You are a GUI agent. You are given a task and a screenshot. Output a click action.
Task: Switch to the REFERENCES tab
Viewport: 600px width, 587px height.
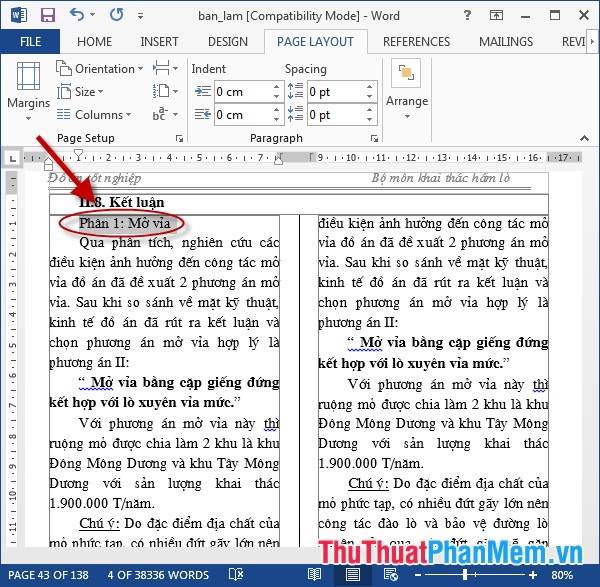tap(416, 41)
